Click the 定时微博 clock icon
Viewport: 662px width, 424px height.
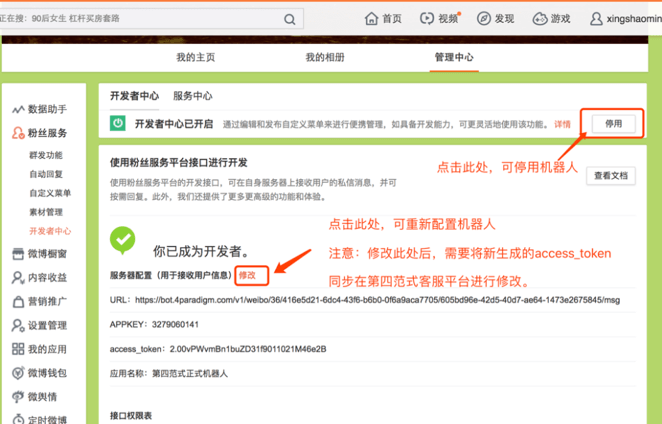(x=18, y=419)
